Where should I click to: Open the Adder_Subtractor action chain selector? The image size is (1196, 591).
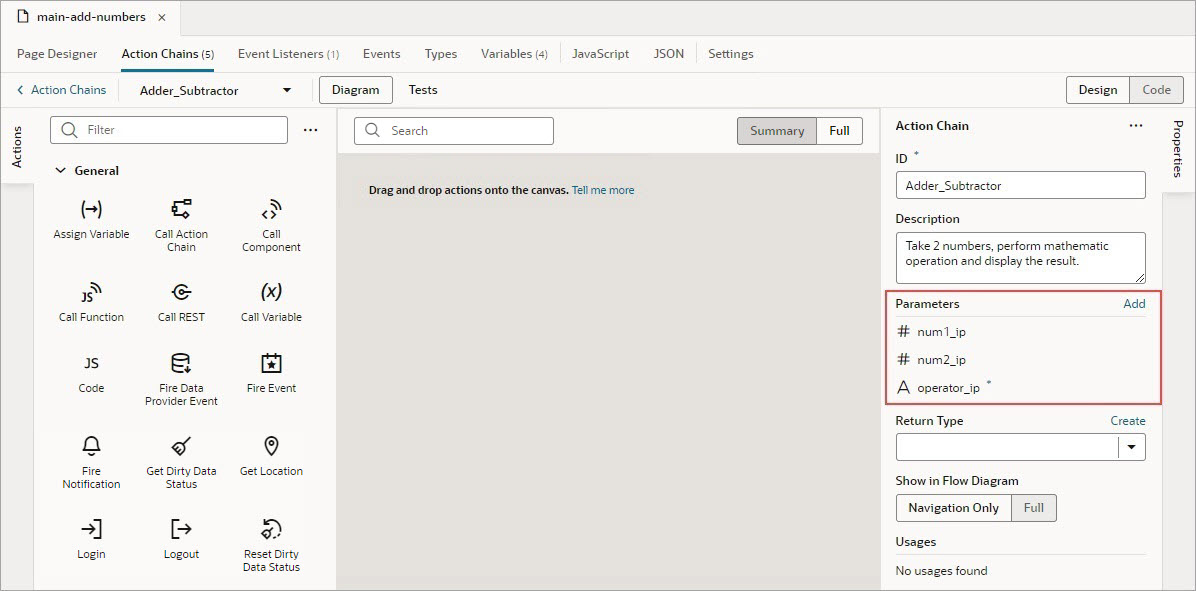click(286, 89)
